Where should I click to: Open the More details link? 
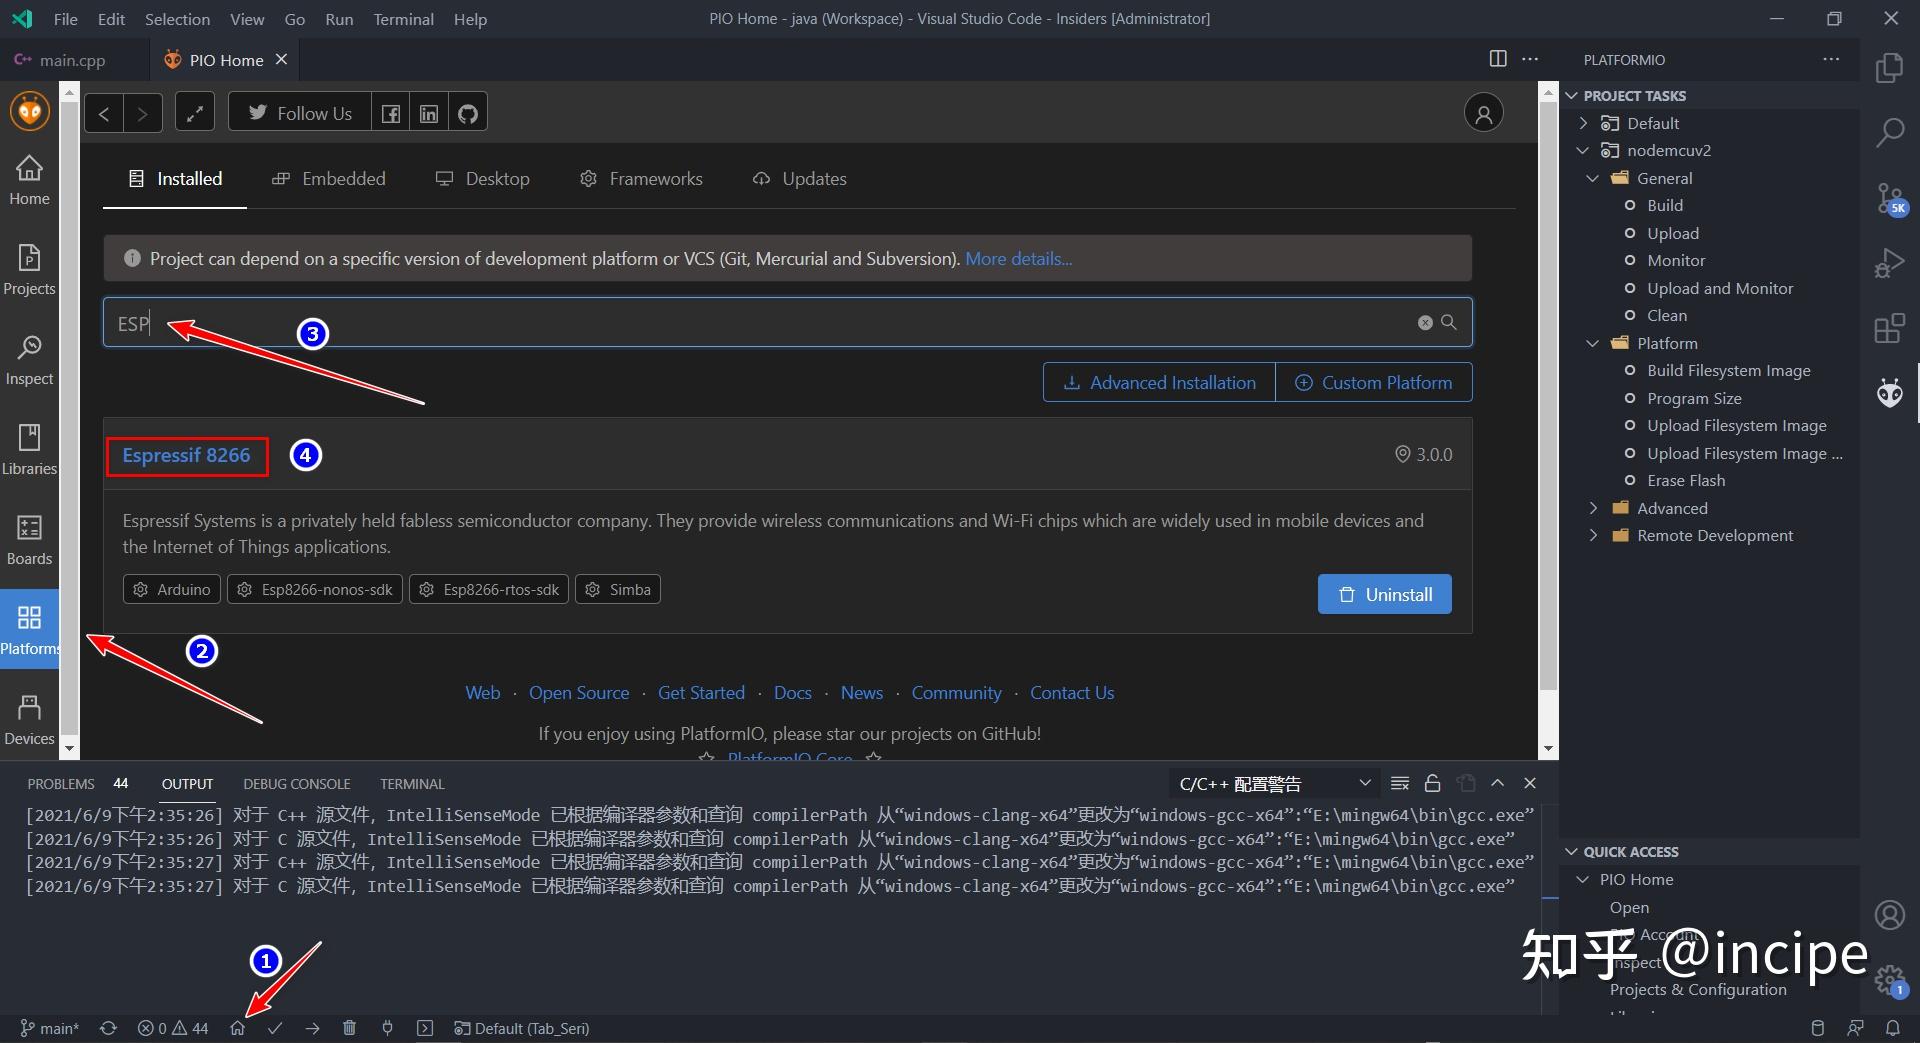[1018, 259]
